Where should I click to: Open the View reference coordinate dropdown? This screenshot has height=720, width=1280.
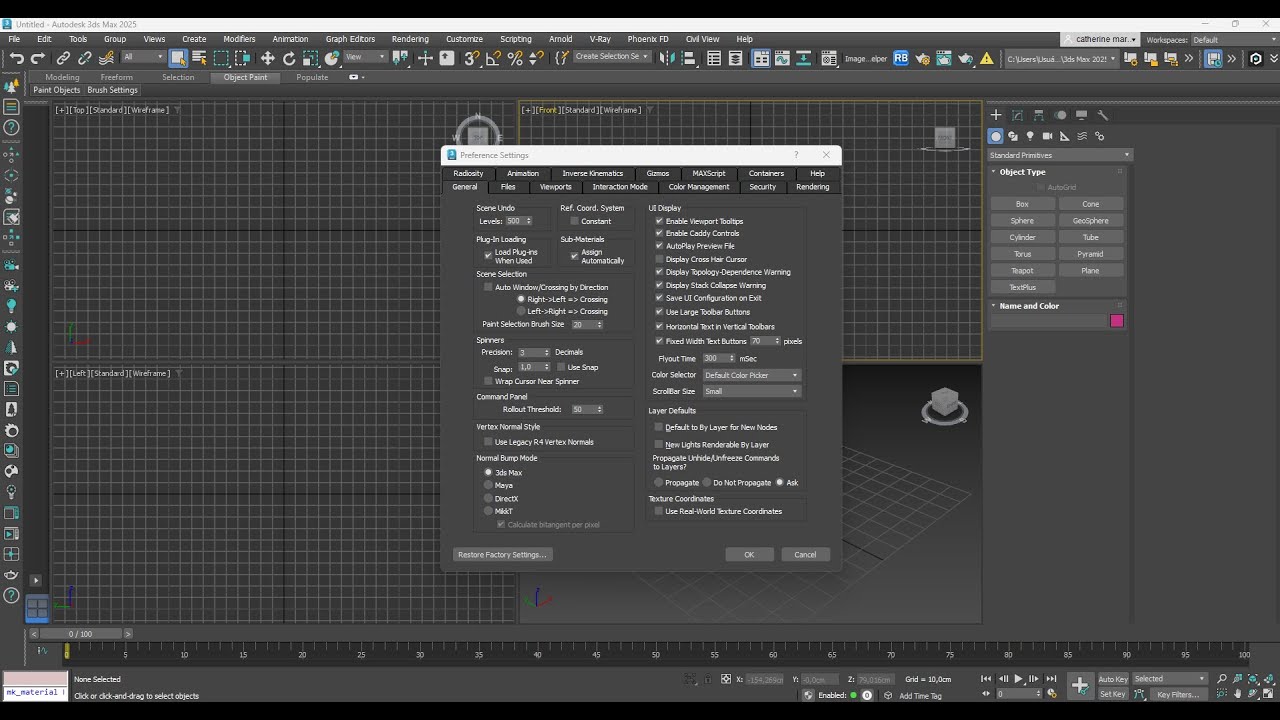[366, 57]
